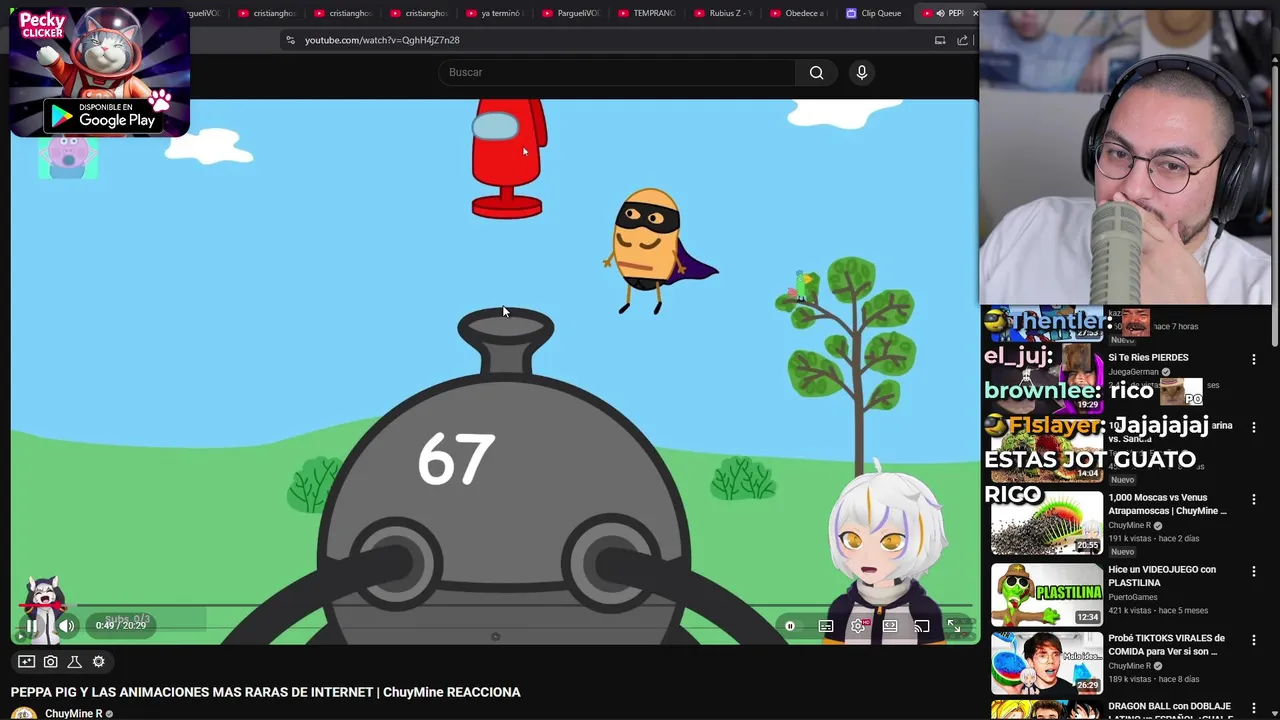Open the player settings gear

[858, 626]
